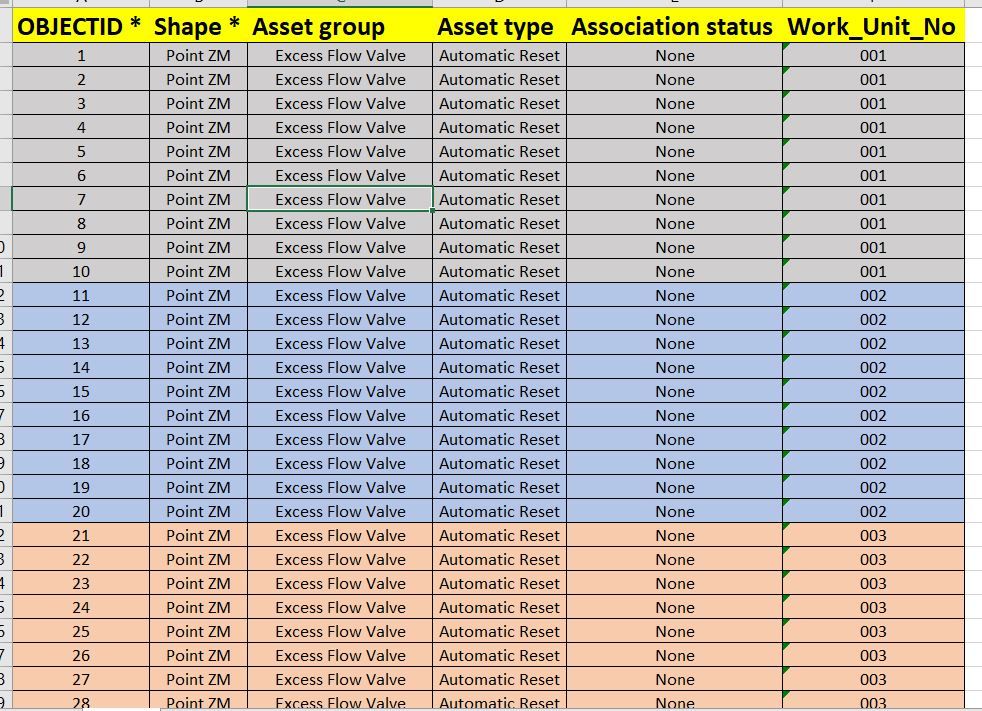Select Automatic Reset for OBJECTID 9
This screenshot has height=711, width=982.
tap(499, 247)
